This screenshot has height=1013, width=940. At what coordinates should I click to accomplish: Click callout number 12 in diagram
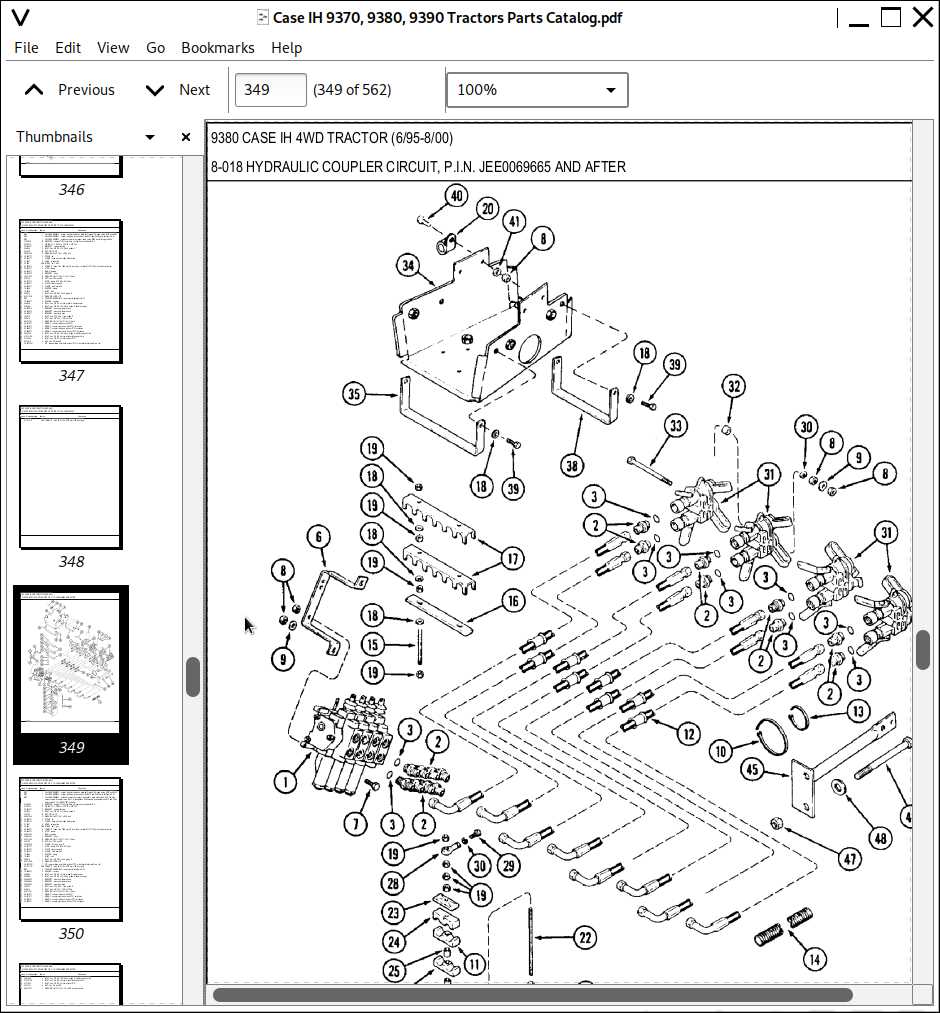(689, 734)
